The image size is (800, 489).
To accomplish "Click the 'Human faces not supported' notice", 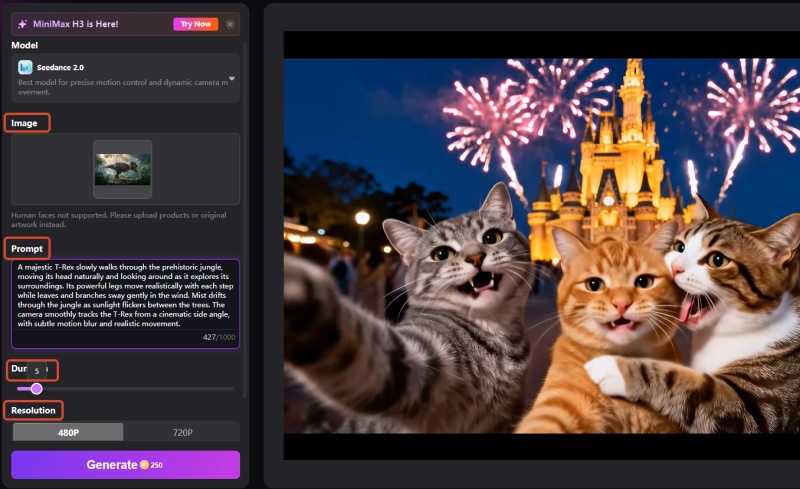I will click(119, 219).
